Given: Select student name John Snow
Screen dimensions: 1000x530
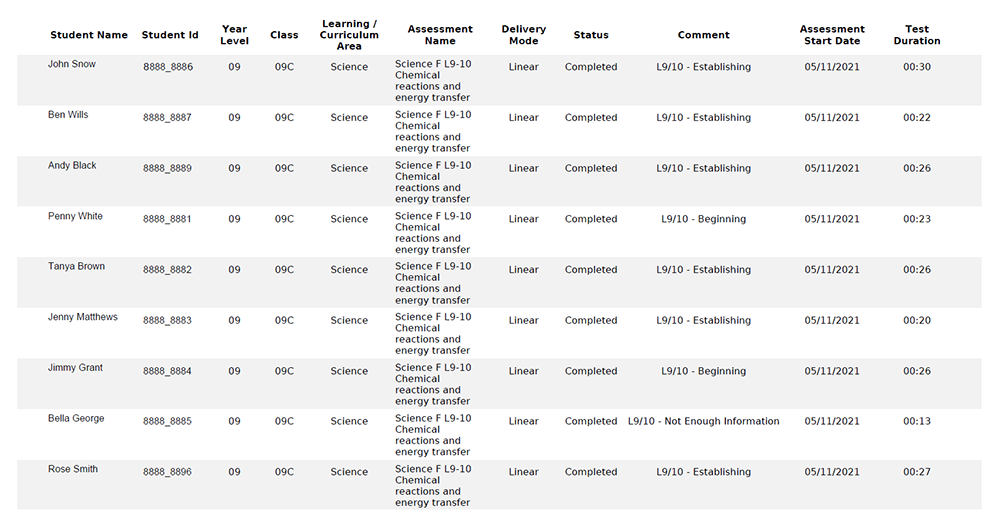Looking at the screenshot, I should (x=72, y=64).
